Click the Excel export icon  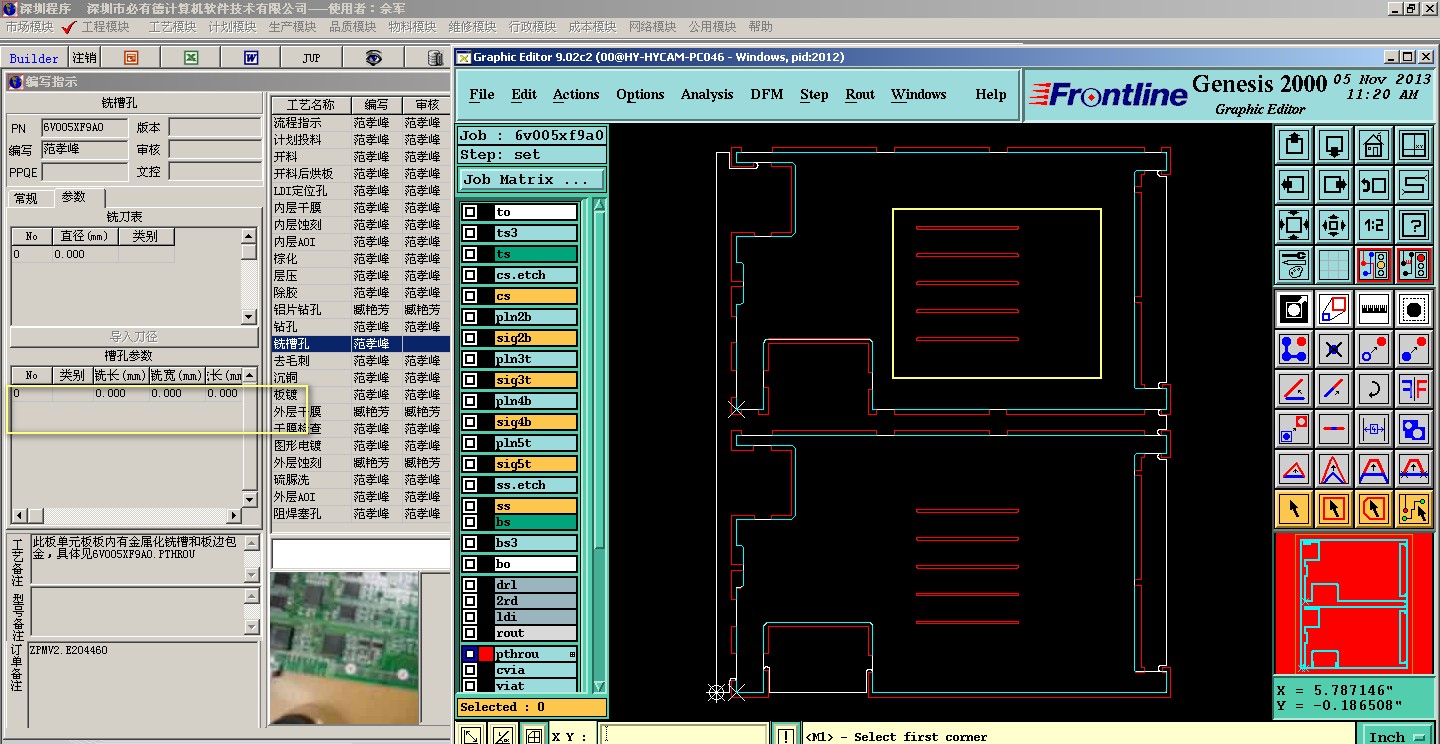191,58
